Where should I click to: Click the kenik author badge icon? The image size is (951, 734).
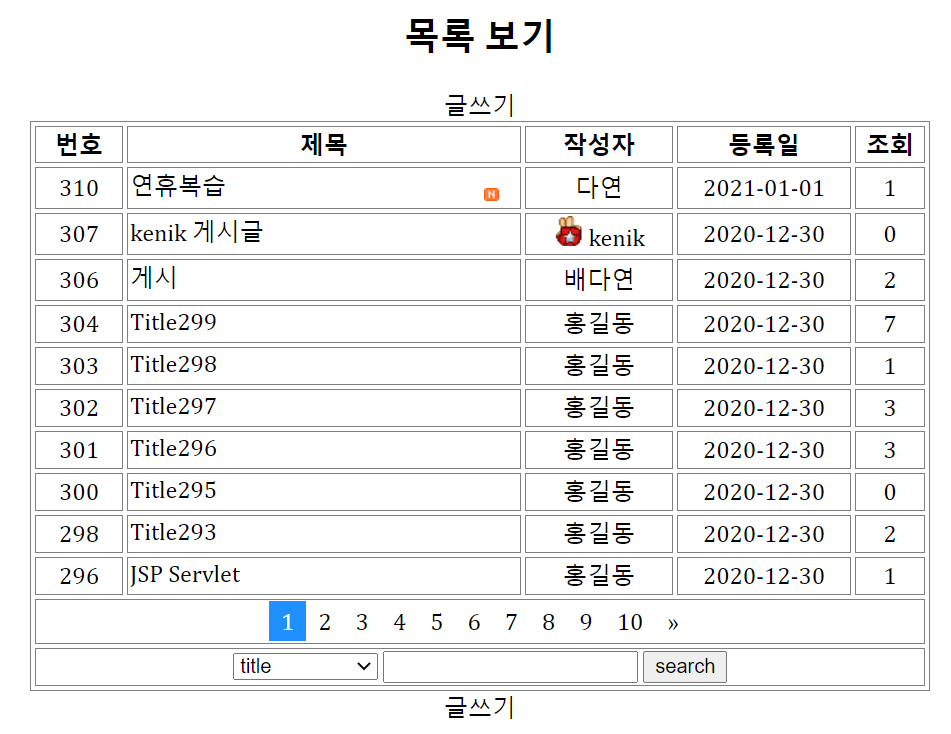(568, 231)
